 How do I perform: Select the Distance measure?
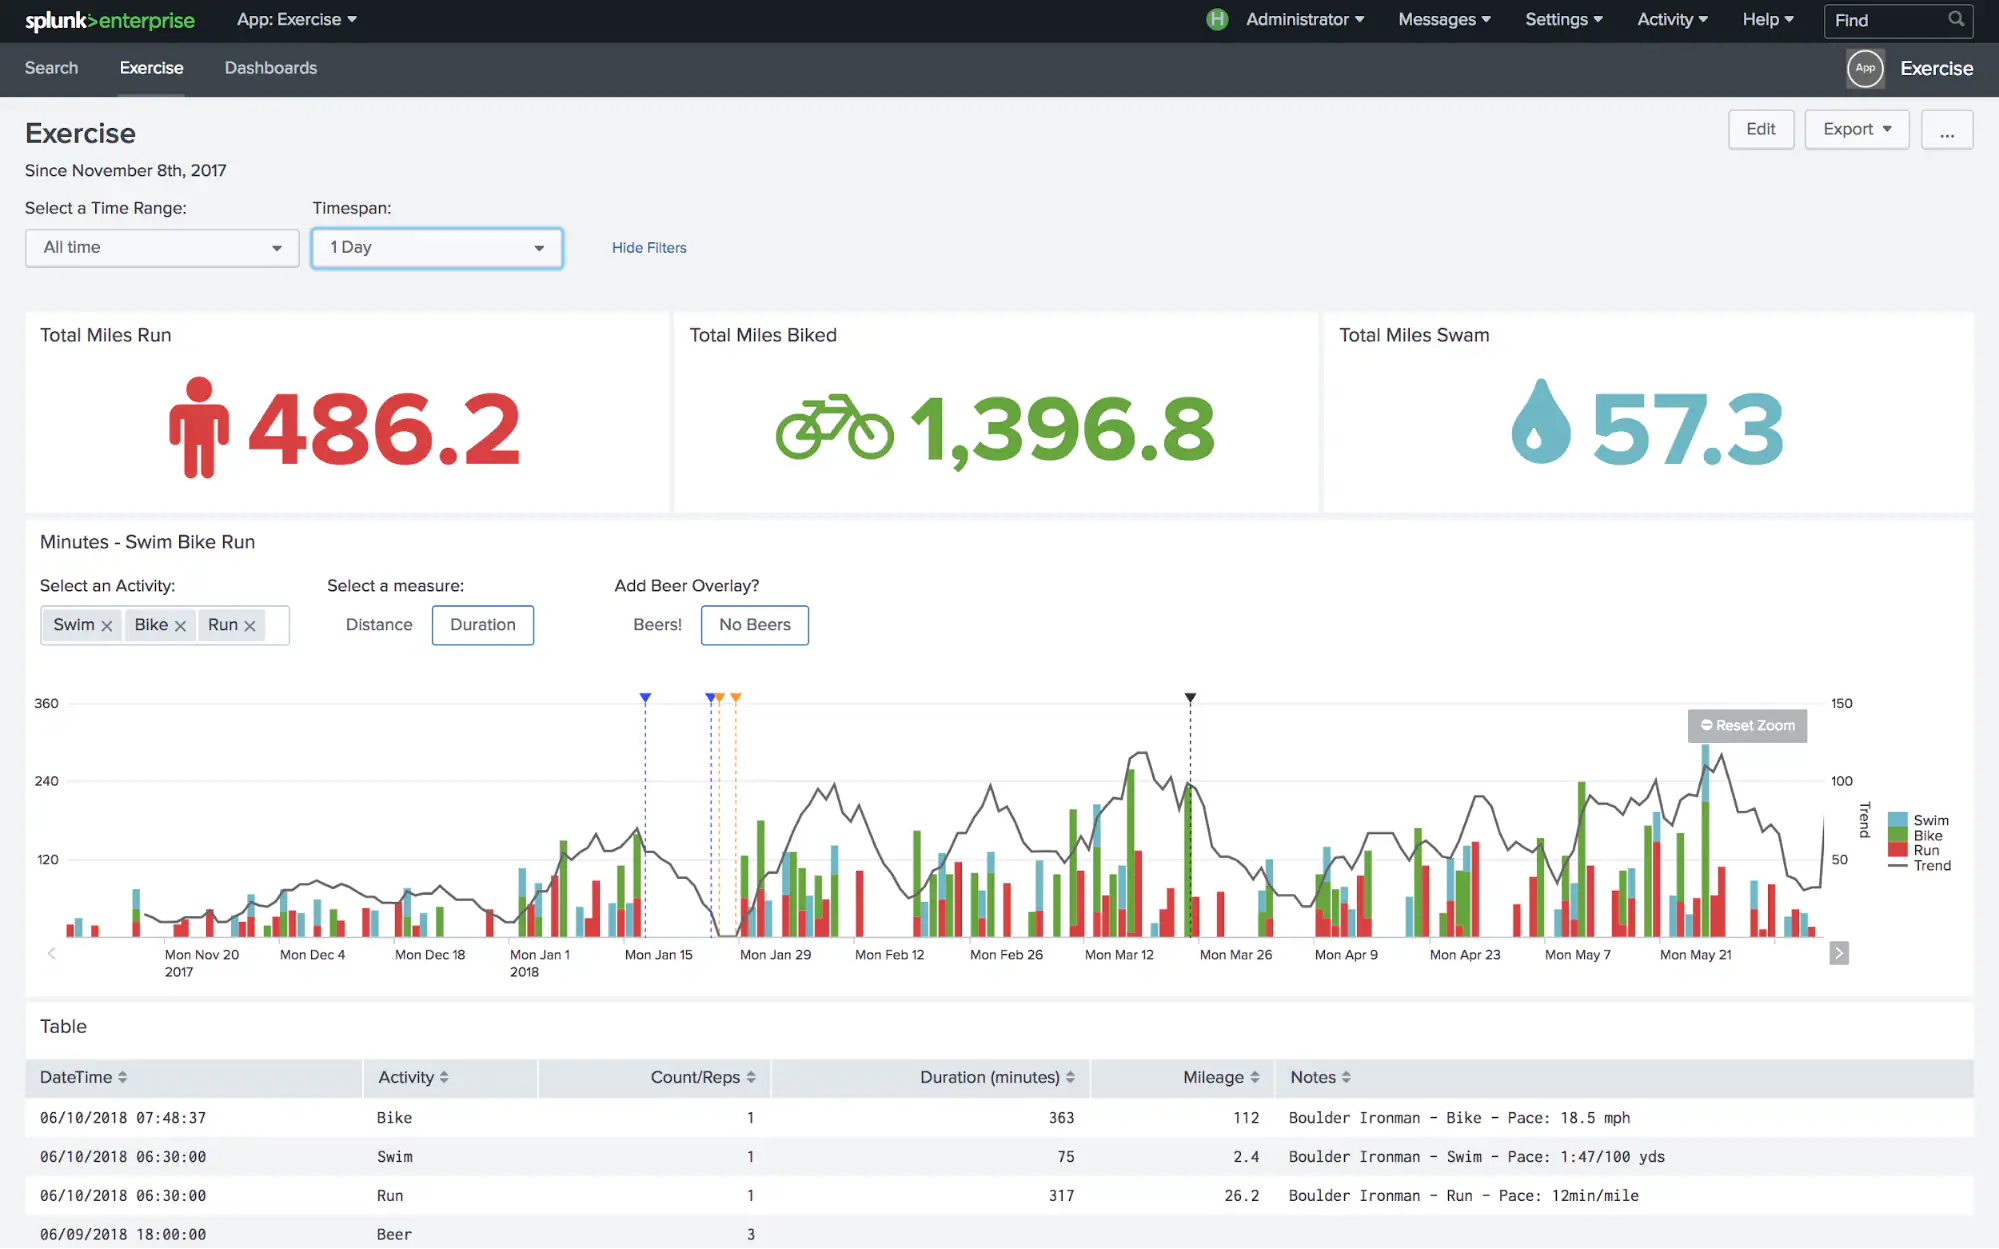tap(379, 624)
